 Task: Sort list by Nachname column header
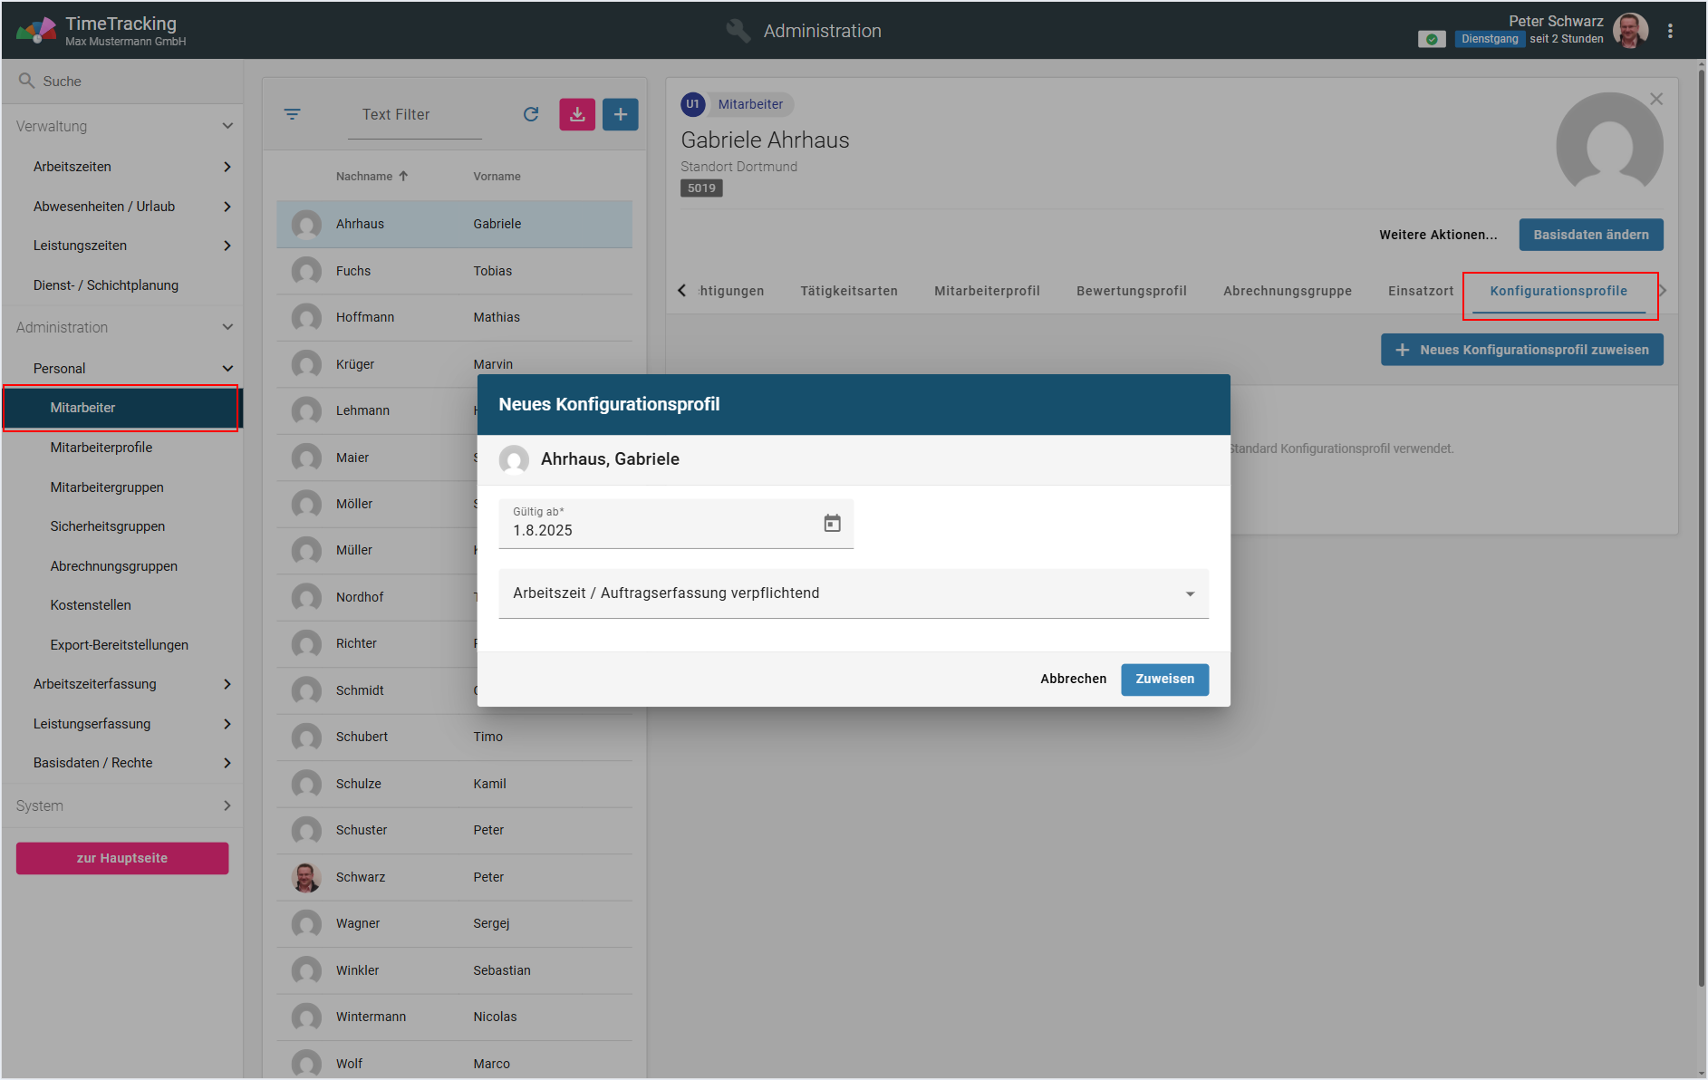pos(365,176)
